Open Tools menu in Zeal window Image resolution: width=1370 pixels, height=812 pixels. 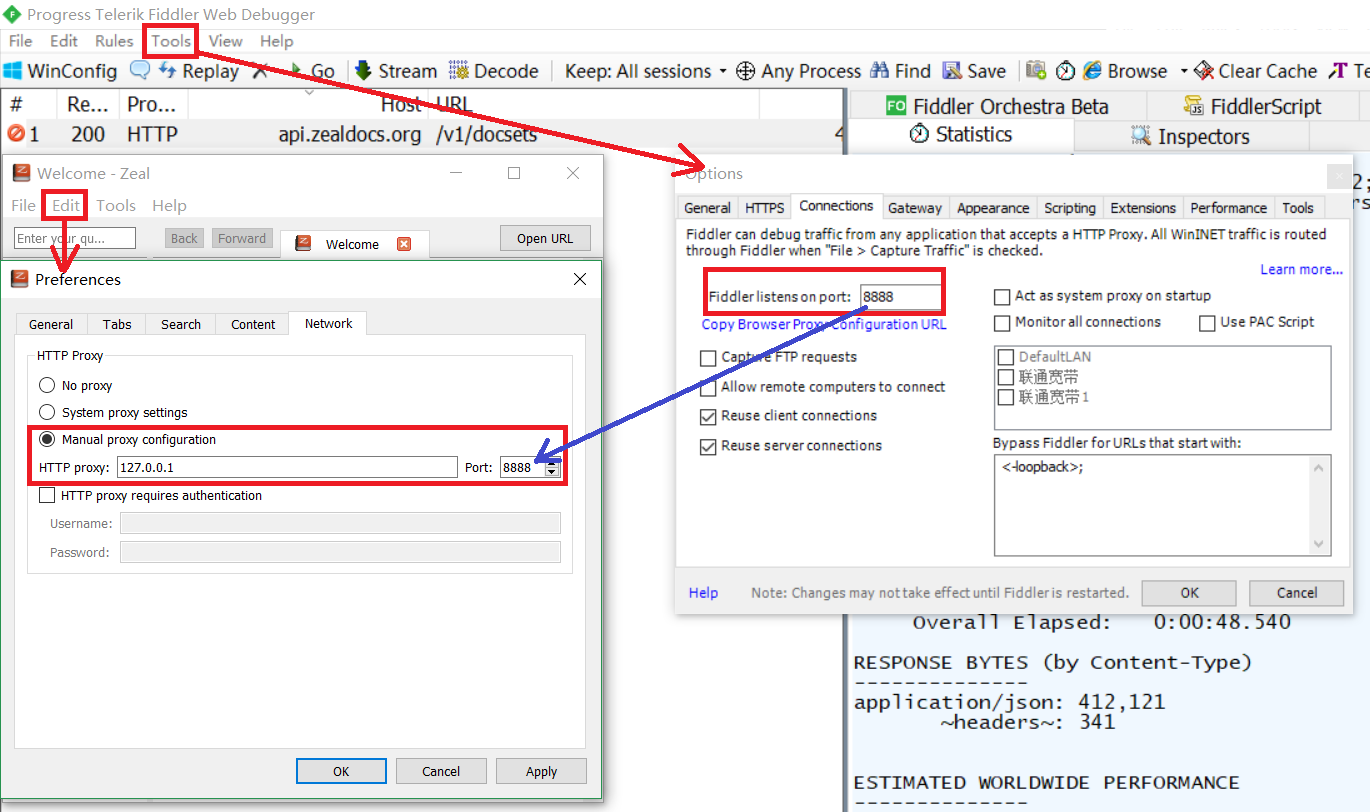pos(116,205)
